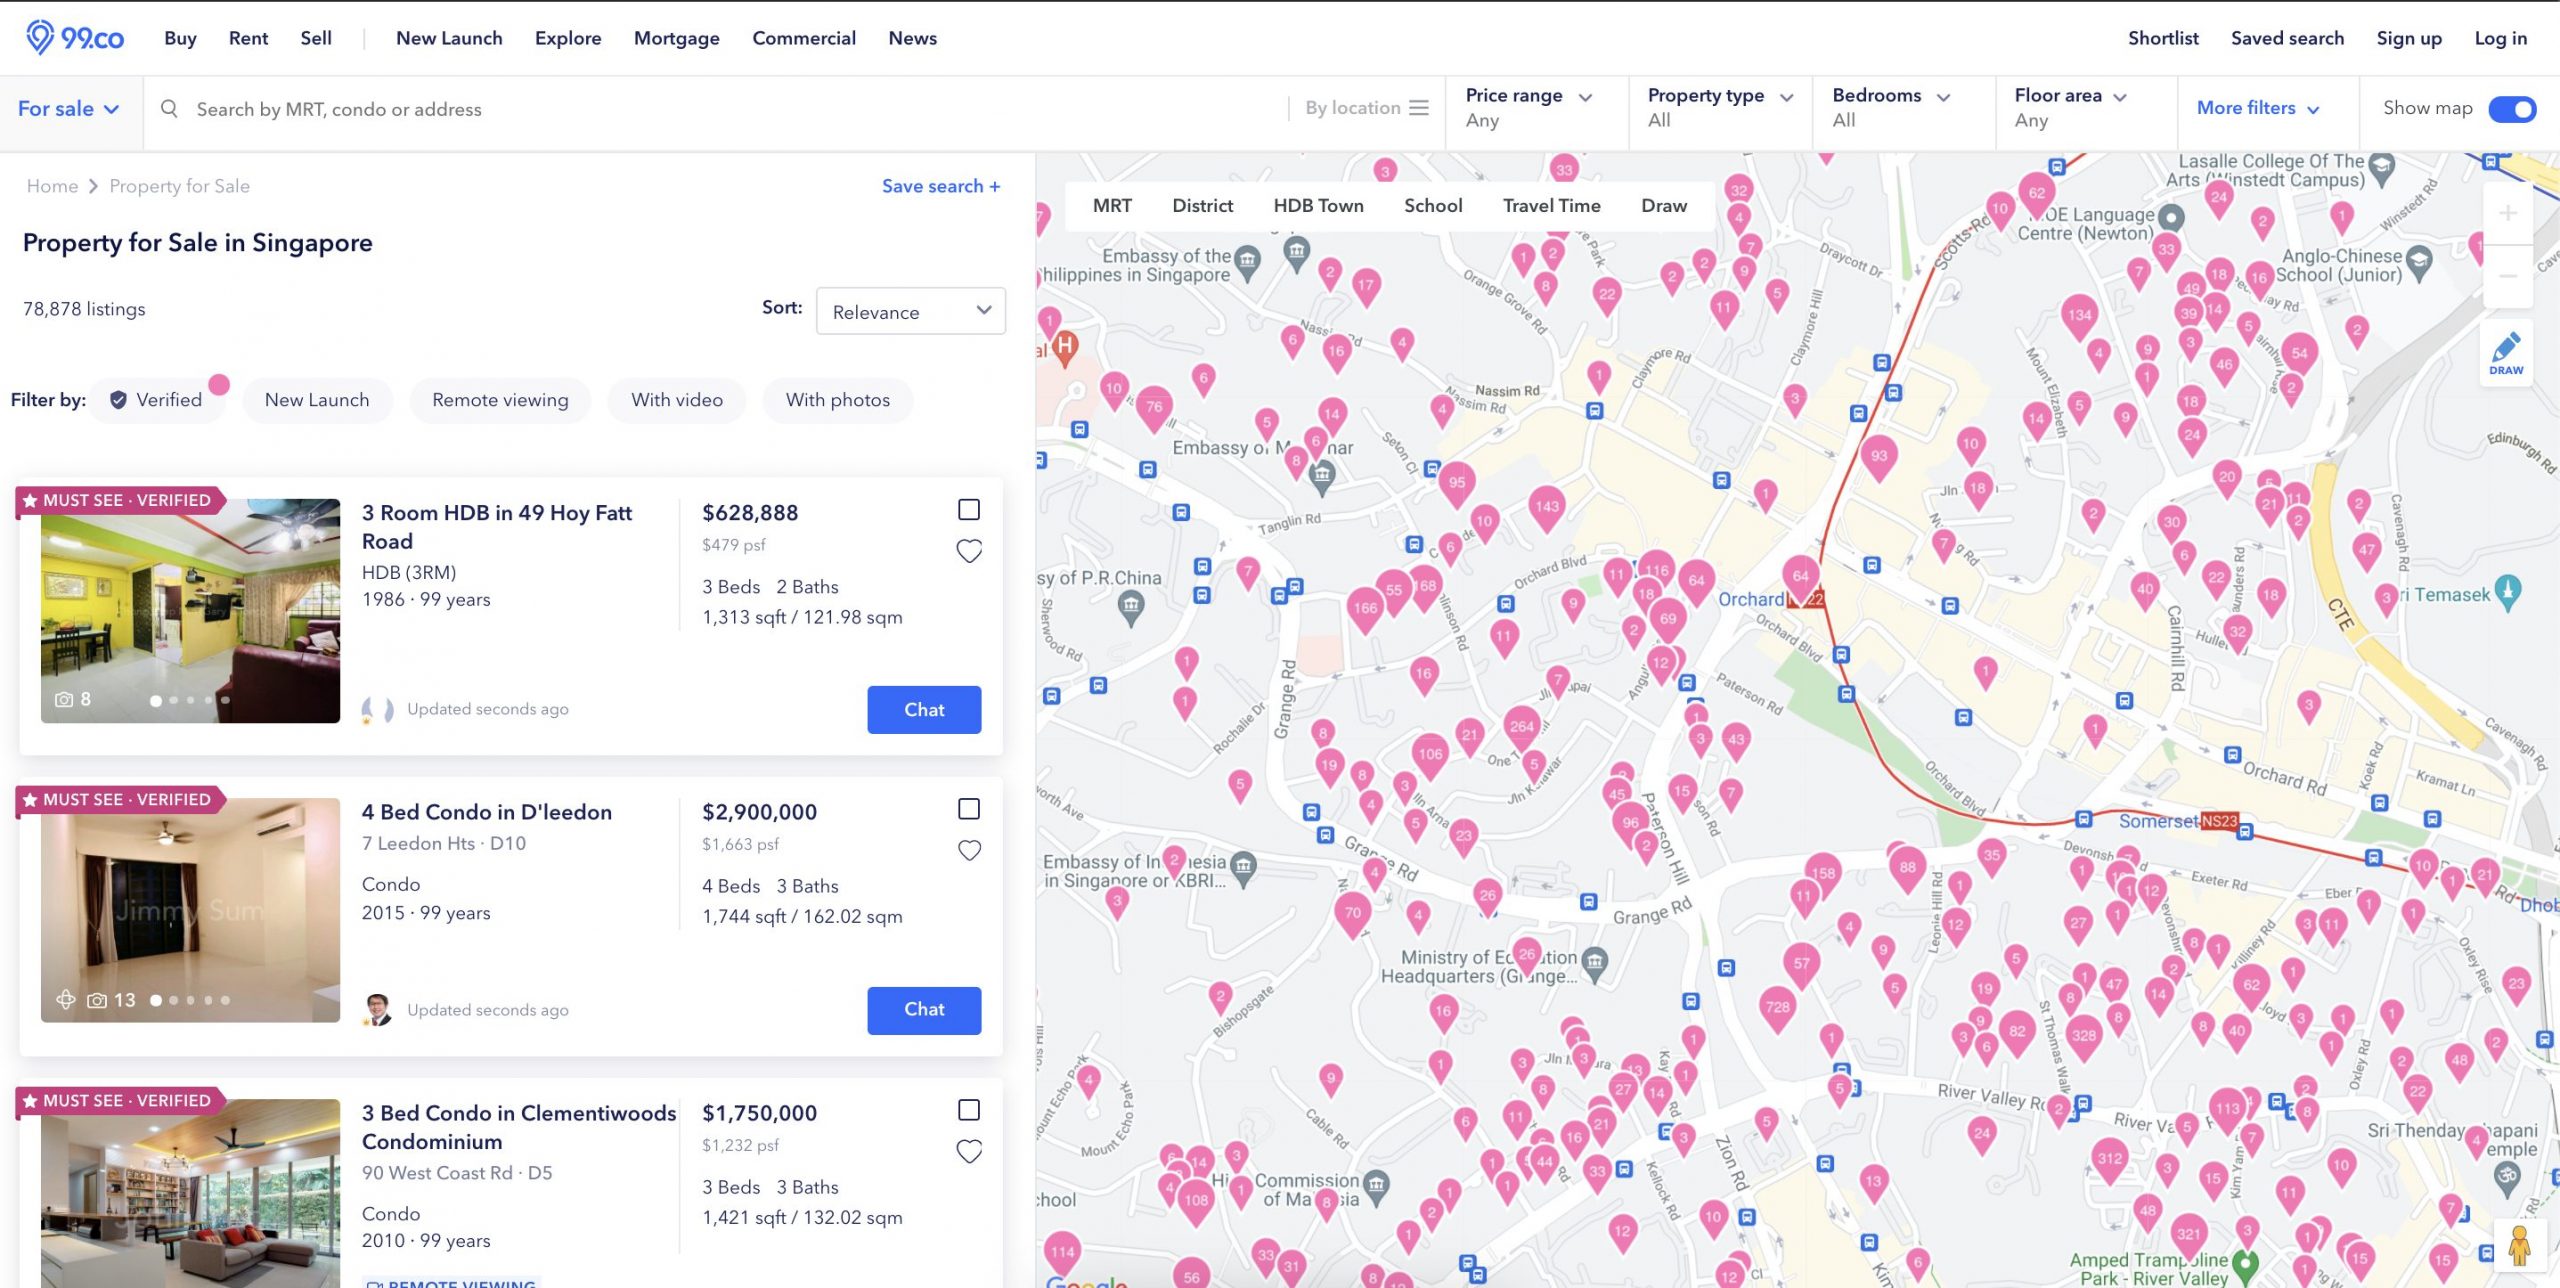Chat about the D'leedon condo
Screen dimensions: 2560x1288
pos(924,1010)
